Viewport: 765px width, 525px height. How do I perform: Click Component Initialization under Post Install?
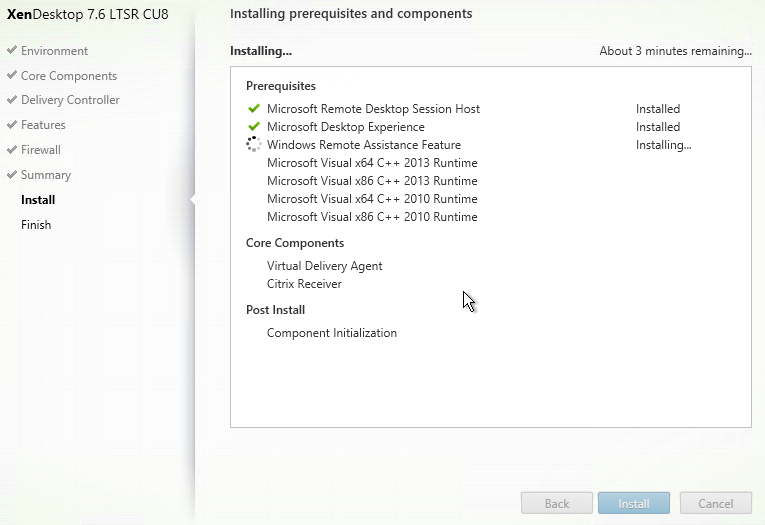coord(331,333)
